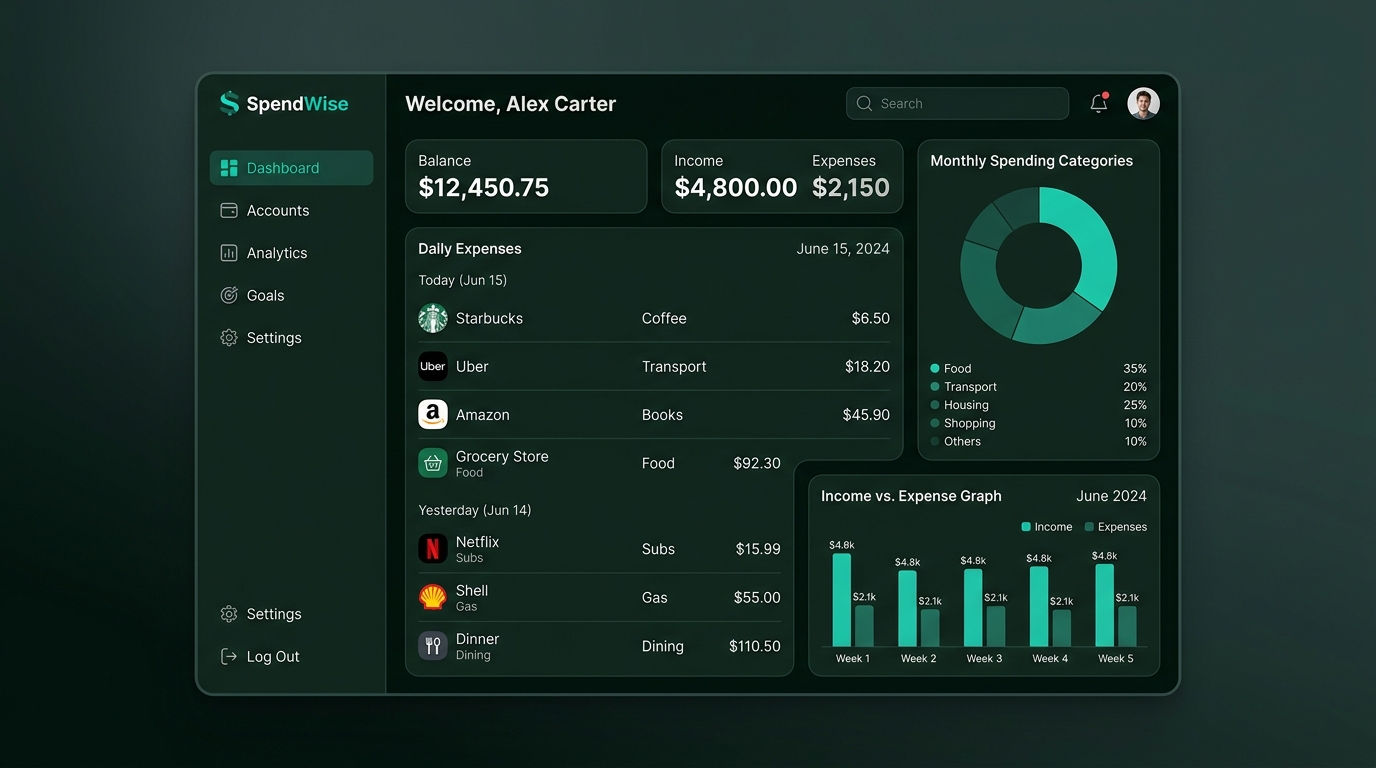This screenshot has height=768, width=1376.
Task: Select the Dinner fork-and-knife icon
Action: pyautogui.click(x=433, y=645)
